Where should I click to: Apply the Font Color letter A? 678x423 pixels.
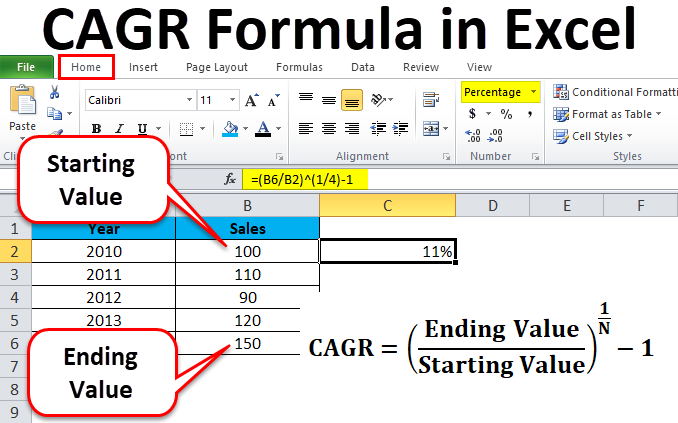tap(263, 129)
